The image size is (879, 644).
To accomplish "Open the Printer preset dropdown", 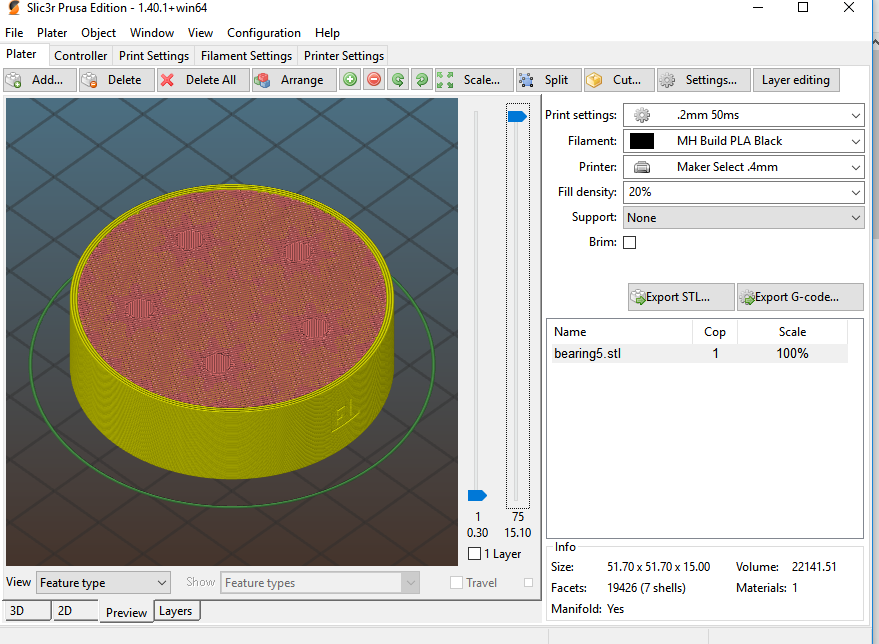I will (743, 167).
